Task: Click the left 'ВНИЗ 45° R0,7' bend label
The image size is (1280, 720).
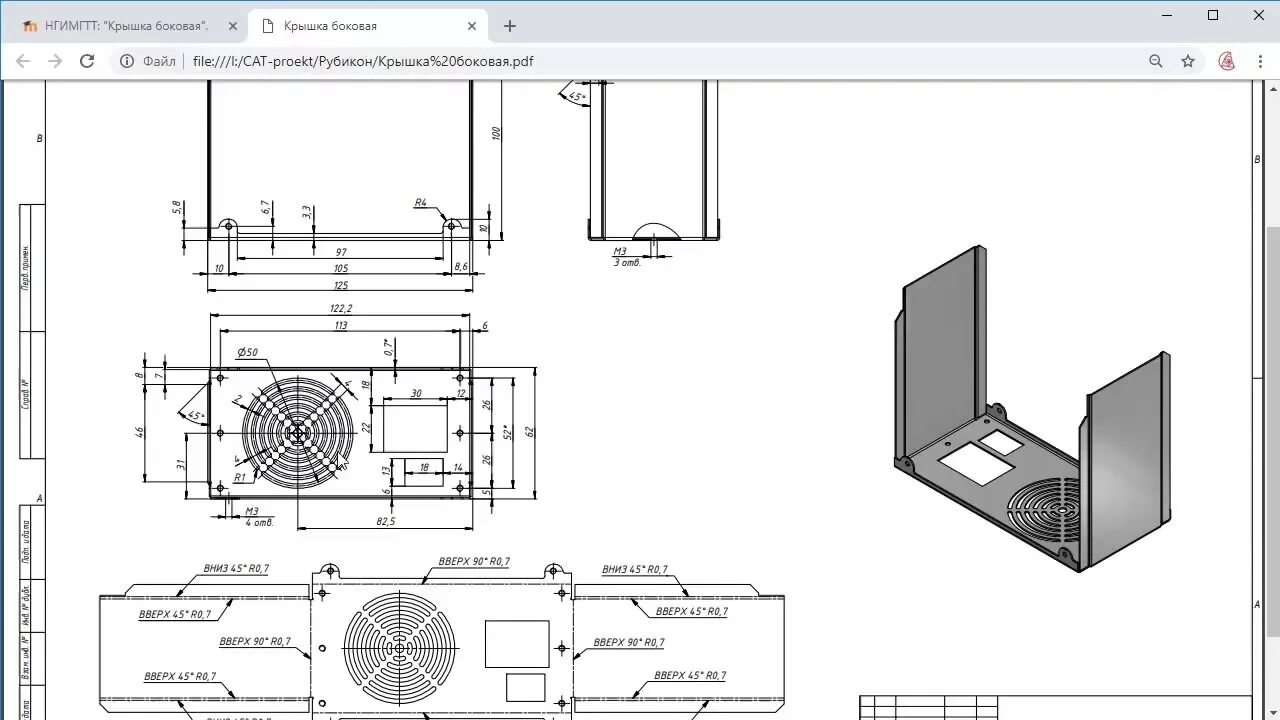Action: 236,568
